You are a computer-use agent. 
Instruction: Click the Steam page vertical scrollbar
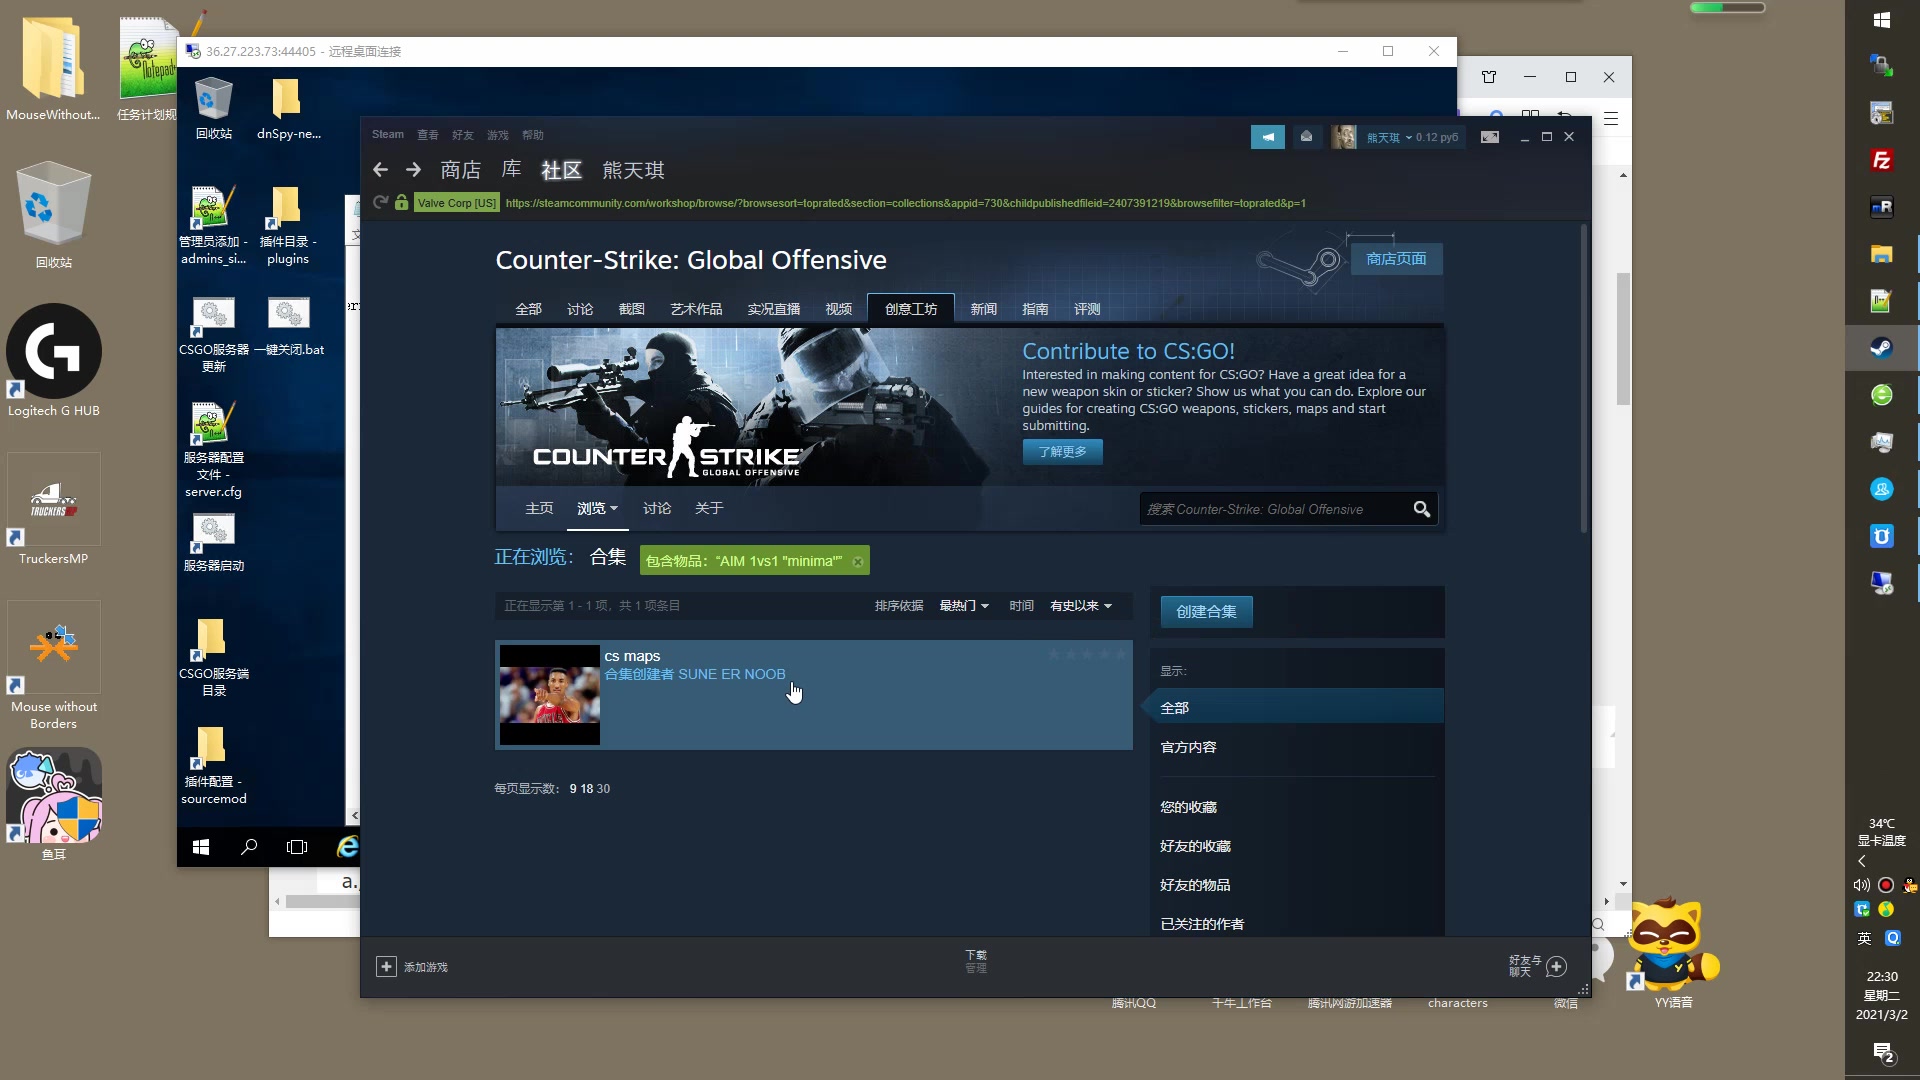pyautogui.click(x=1584, y=380)
